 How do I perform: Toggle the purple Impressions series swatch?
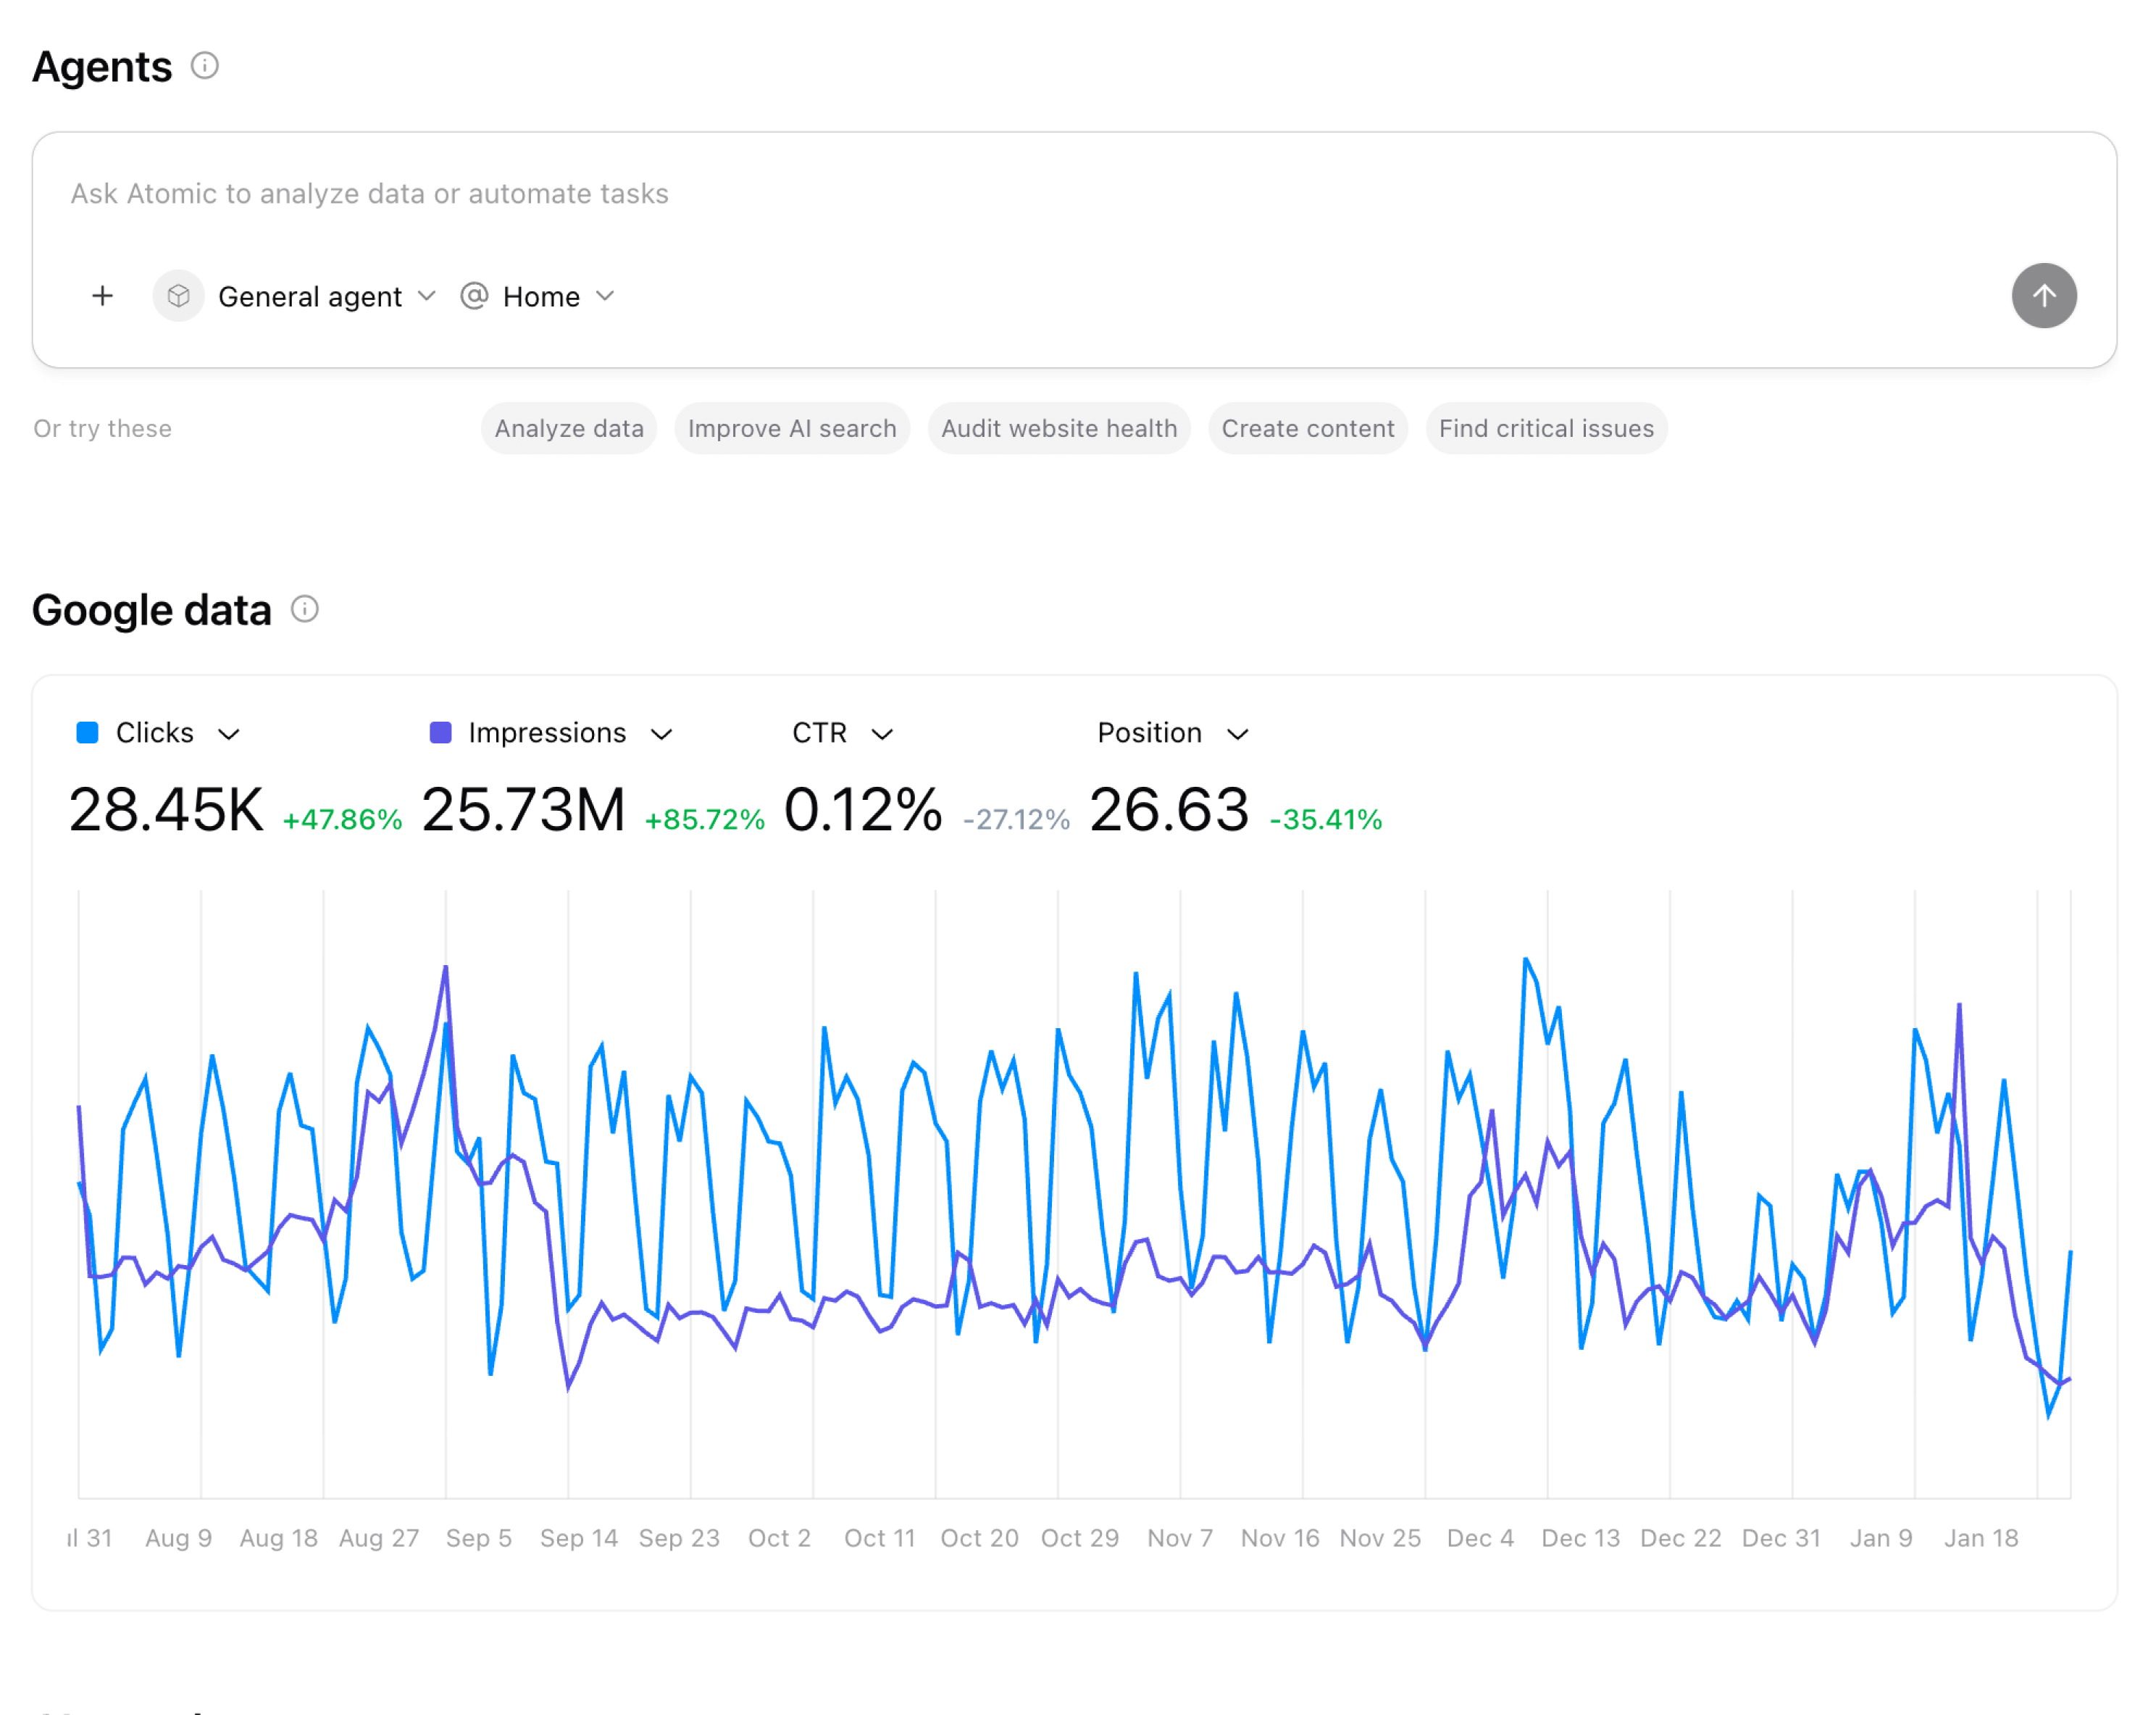[x=440, y=732]
